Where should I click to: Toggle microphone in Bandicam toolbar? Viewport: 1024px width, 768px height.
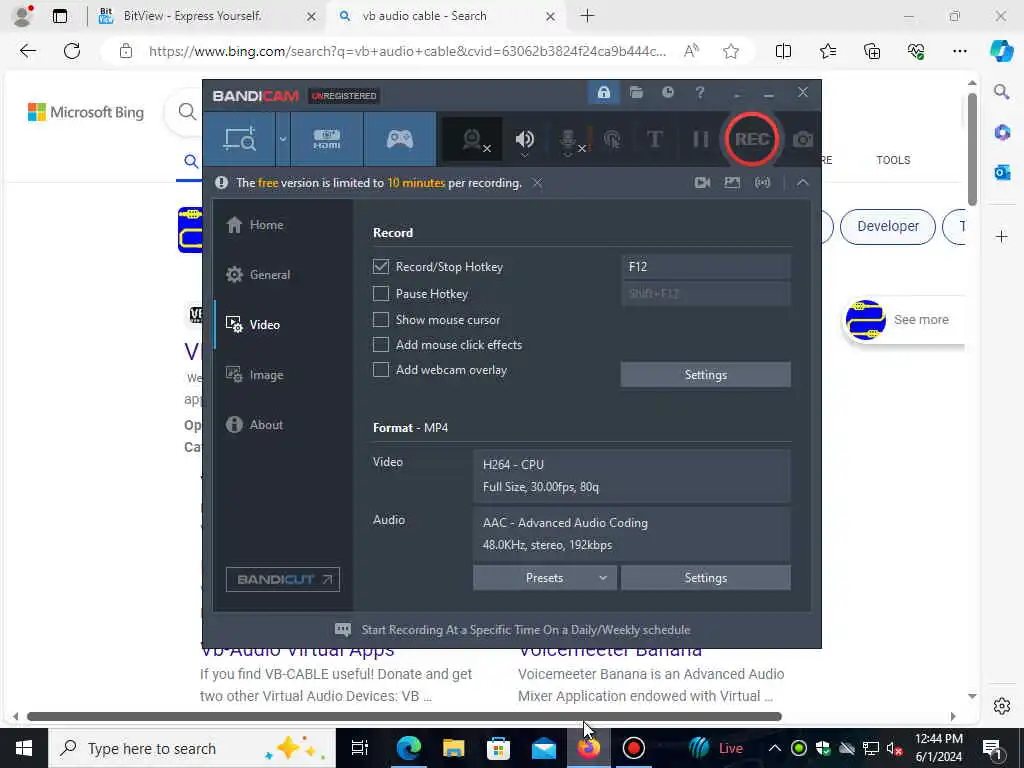569,139
